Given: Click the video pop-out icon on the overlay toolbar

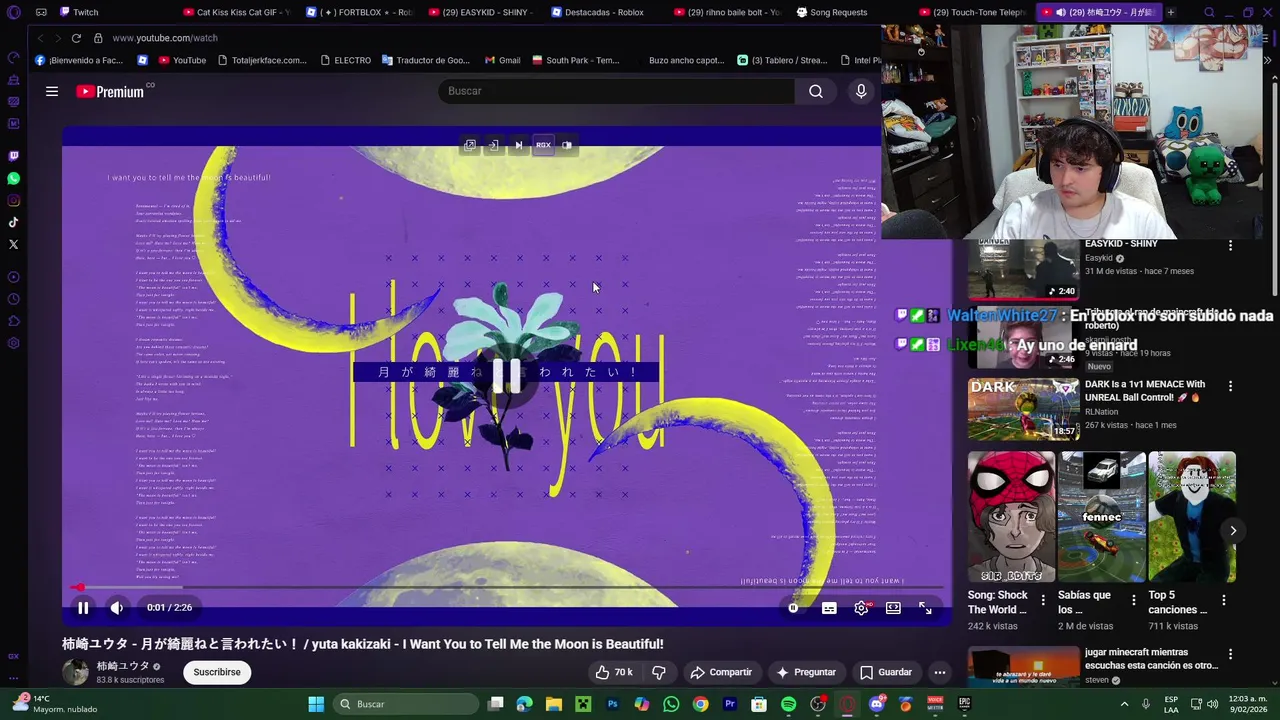Looking at the screenshot, I should point(470,145).
